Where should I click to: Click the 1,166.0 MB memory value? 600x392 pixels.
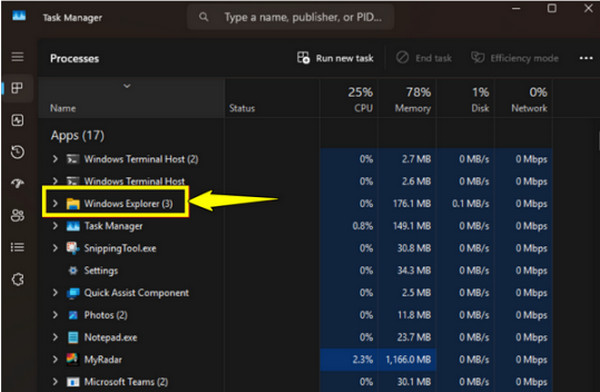pos(408,359)
